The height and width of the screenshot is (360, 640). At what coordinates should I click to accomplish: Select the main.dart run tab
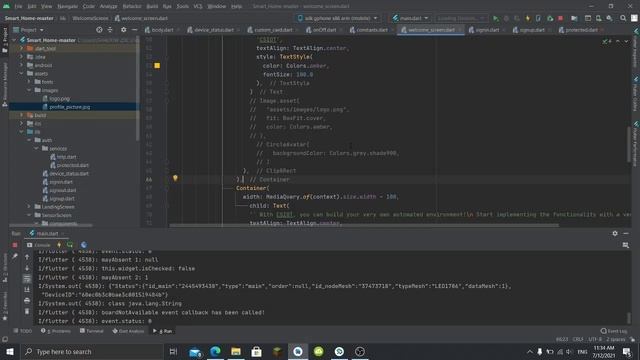coord(47,233)
